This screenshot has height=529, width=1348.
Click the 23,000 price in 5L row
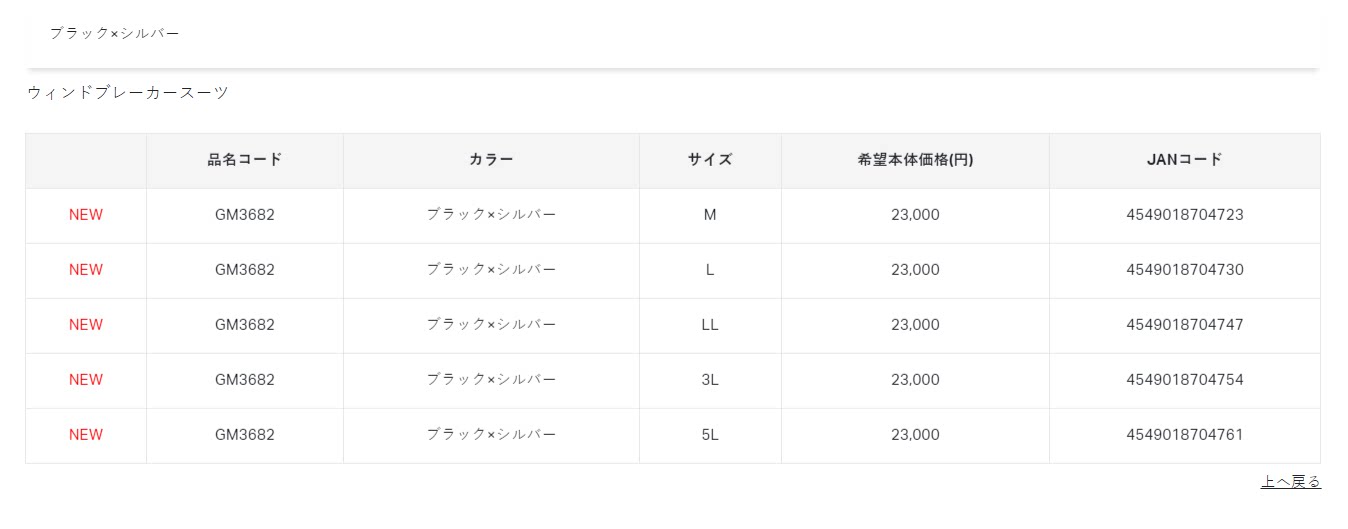click(915, 434)
